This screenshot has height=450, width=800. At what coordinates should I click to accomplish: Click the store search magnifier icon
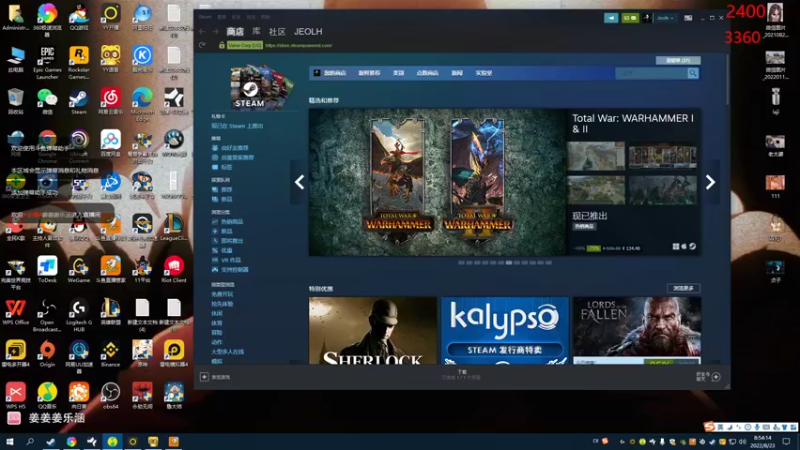pyautogui.click(x=692, y=73)
